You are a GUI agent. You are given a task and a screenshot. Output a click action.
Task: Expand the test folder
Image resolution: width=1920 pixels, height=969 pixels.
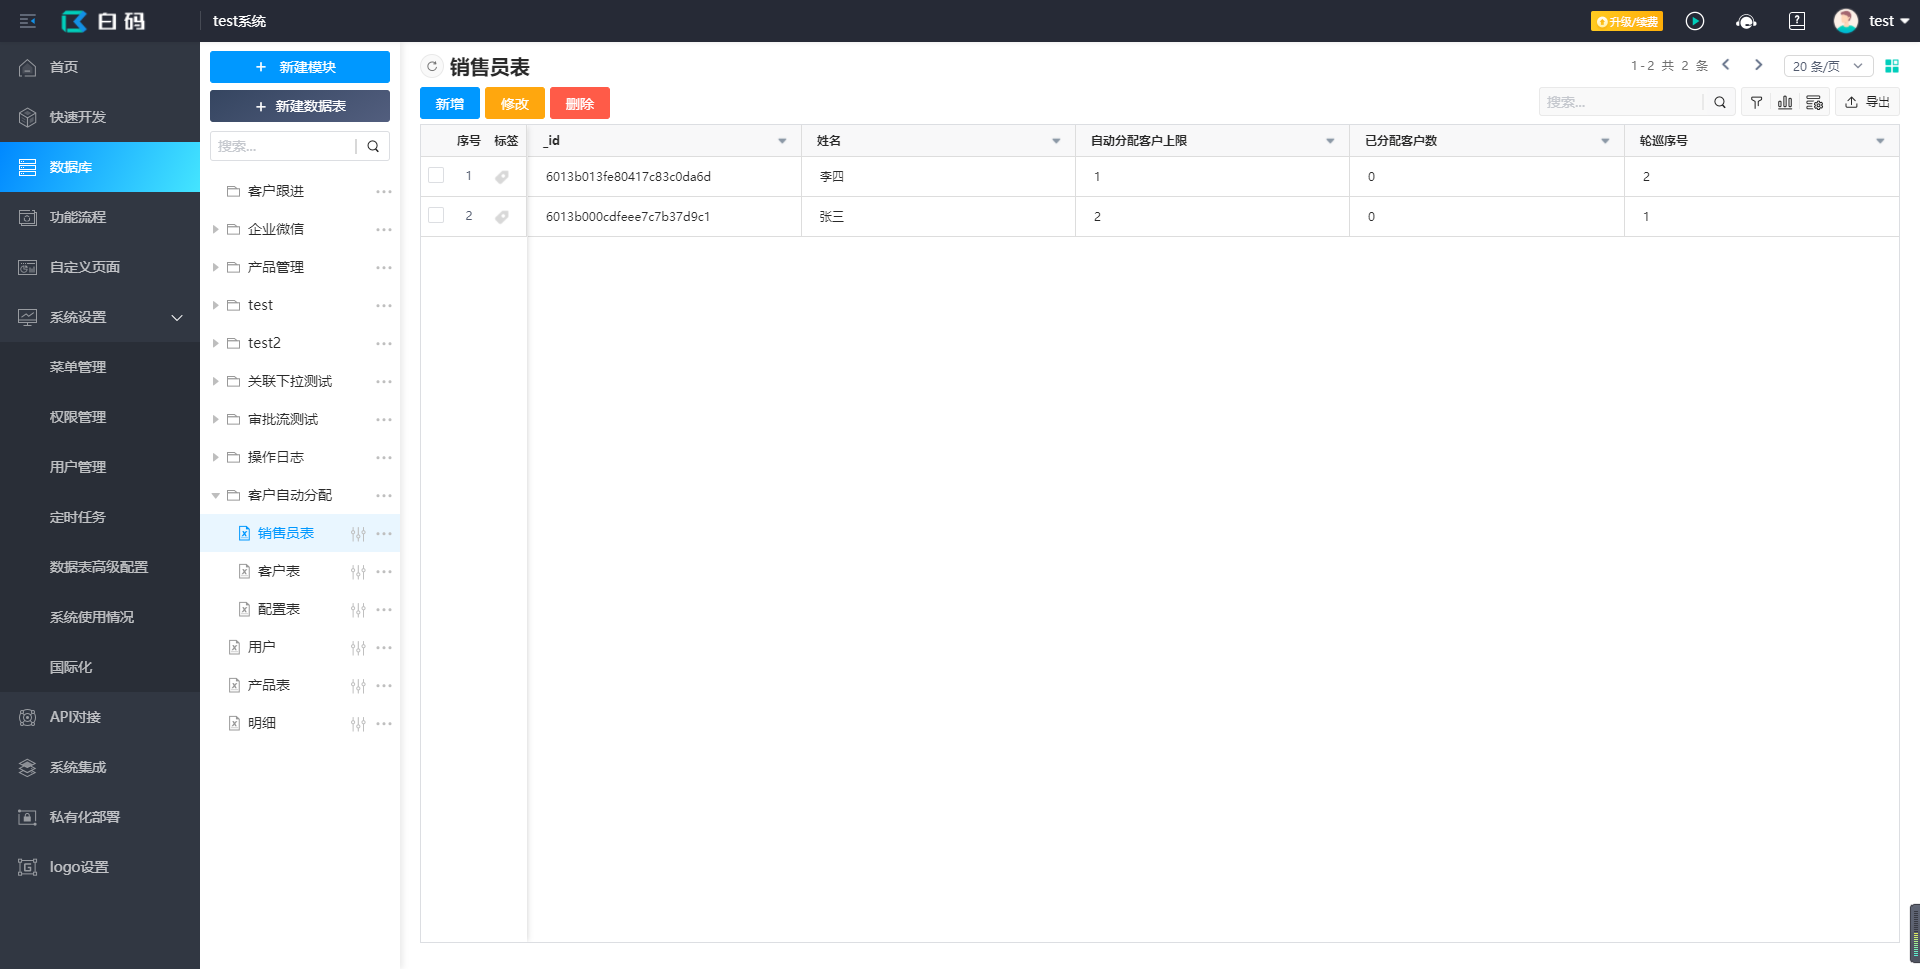tap(215, 305)
